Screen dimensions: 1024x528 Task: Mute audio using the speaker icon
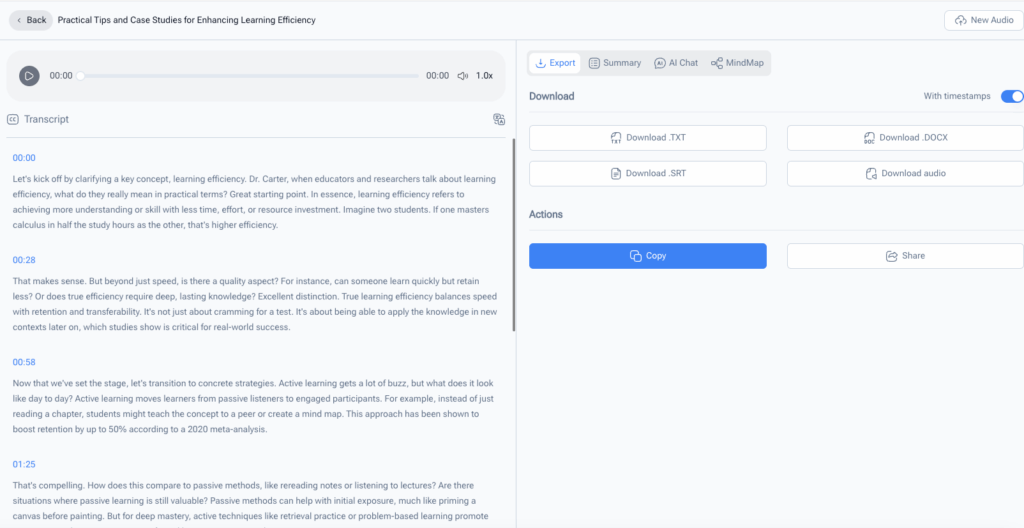point(462,76)
